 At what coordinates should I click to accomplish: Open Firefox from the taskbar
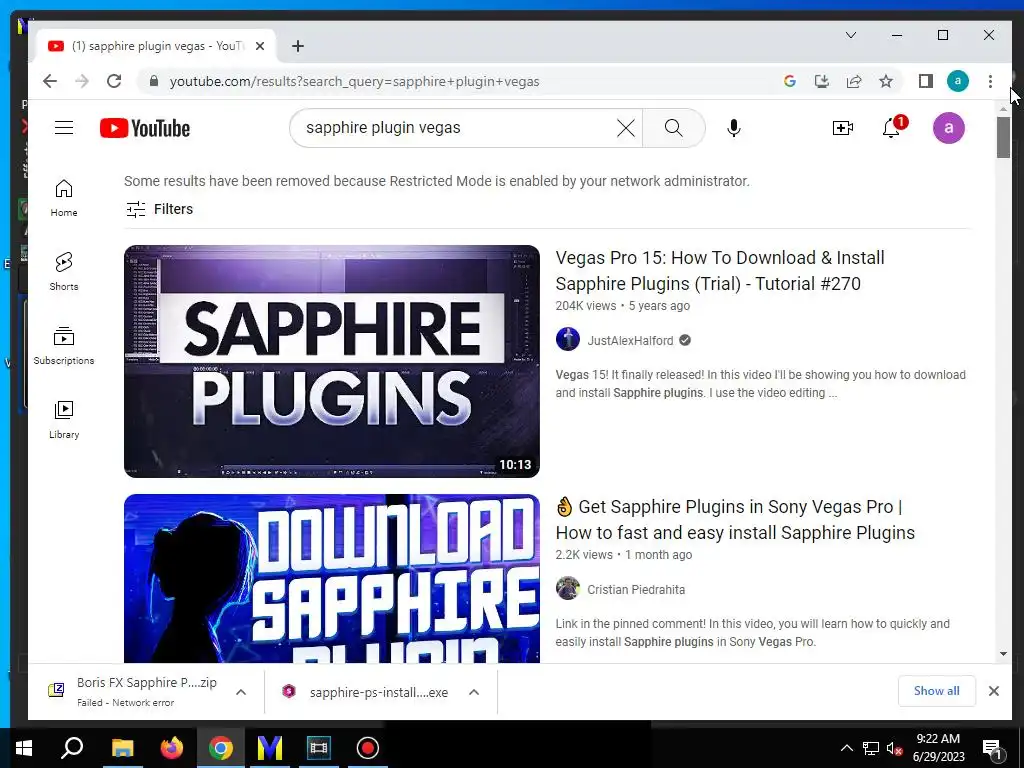(172, 748)
